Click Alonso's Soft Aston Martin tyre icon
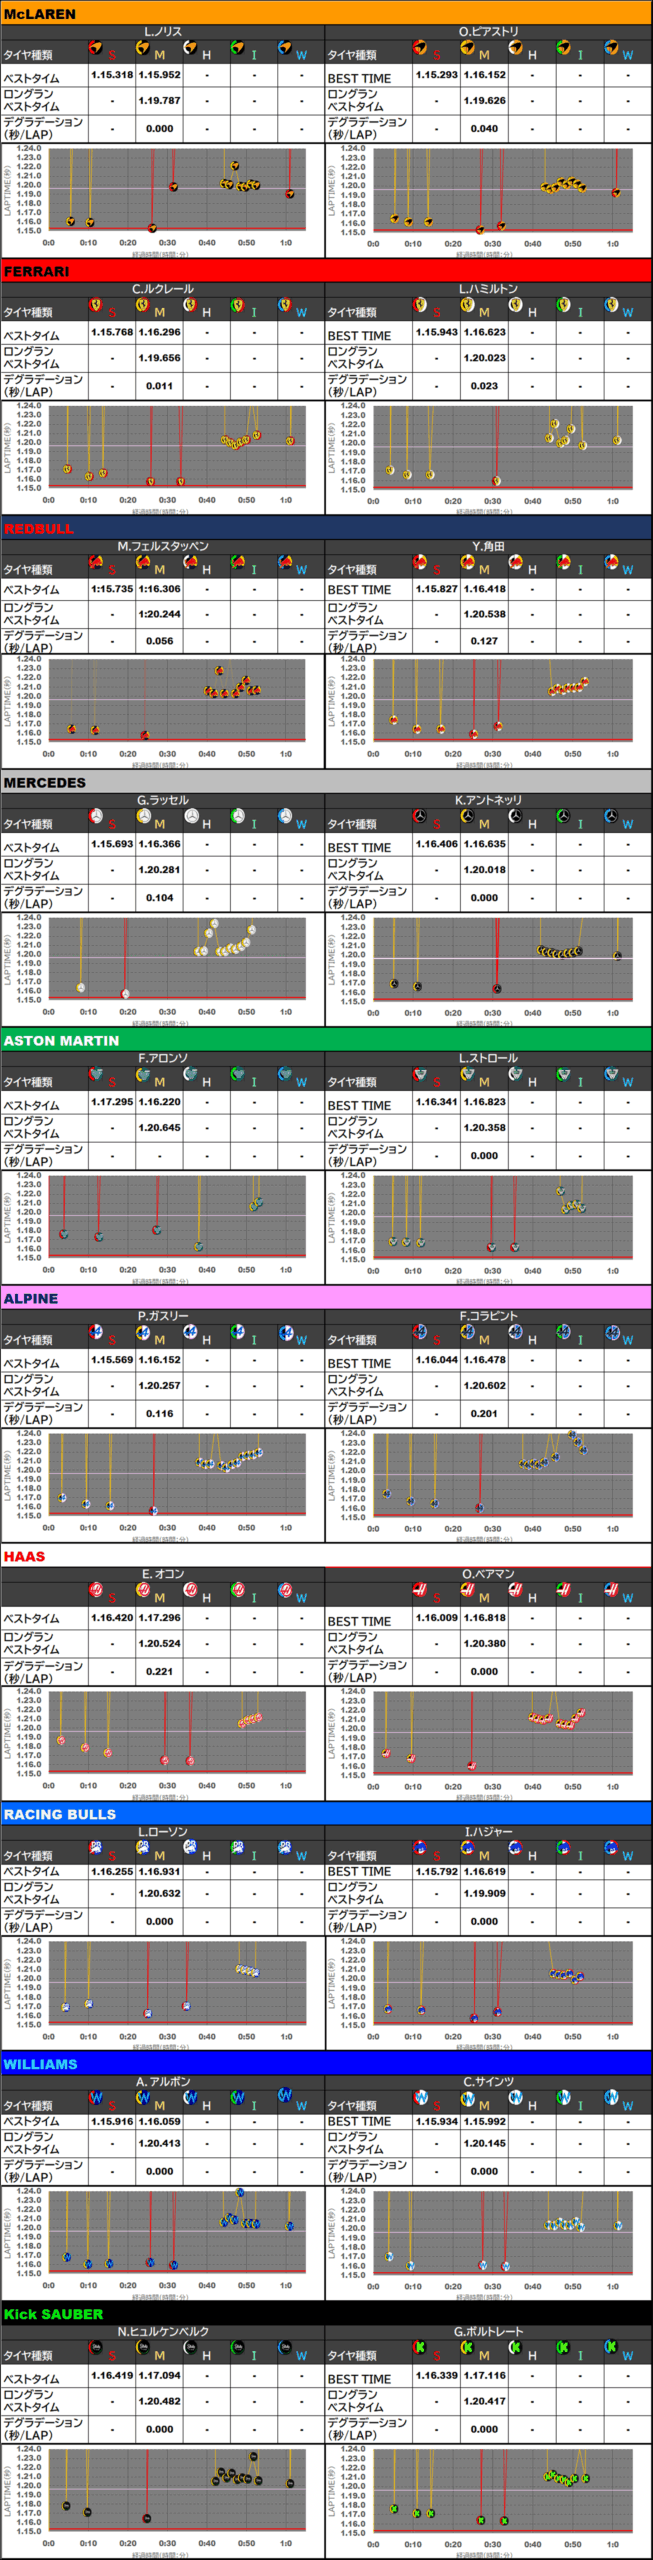 [96, 1075]
